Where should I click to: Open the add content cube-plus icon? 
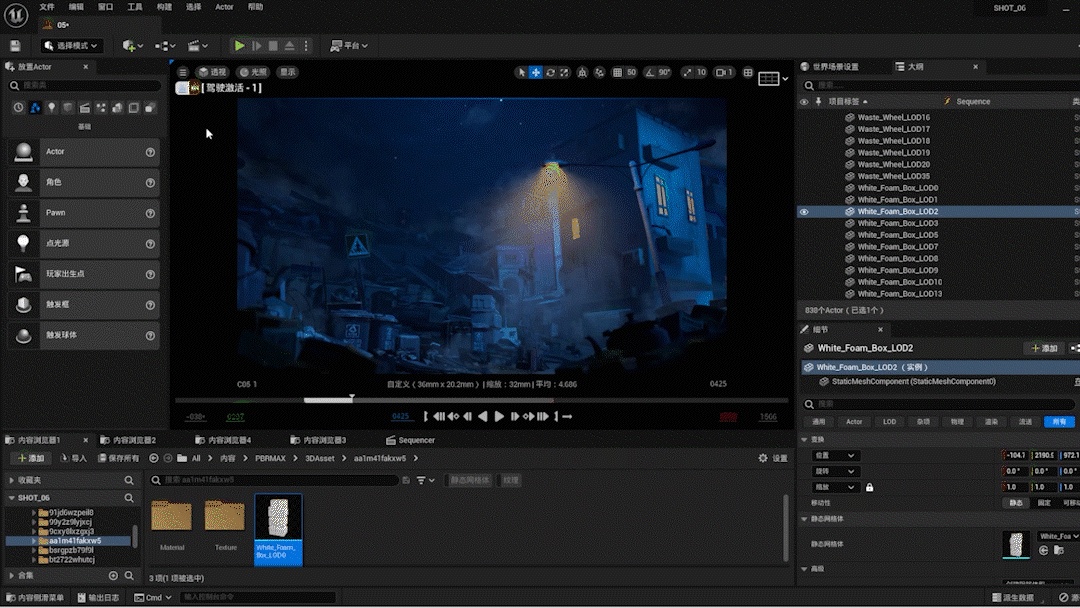[132, 46]
